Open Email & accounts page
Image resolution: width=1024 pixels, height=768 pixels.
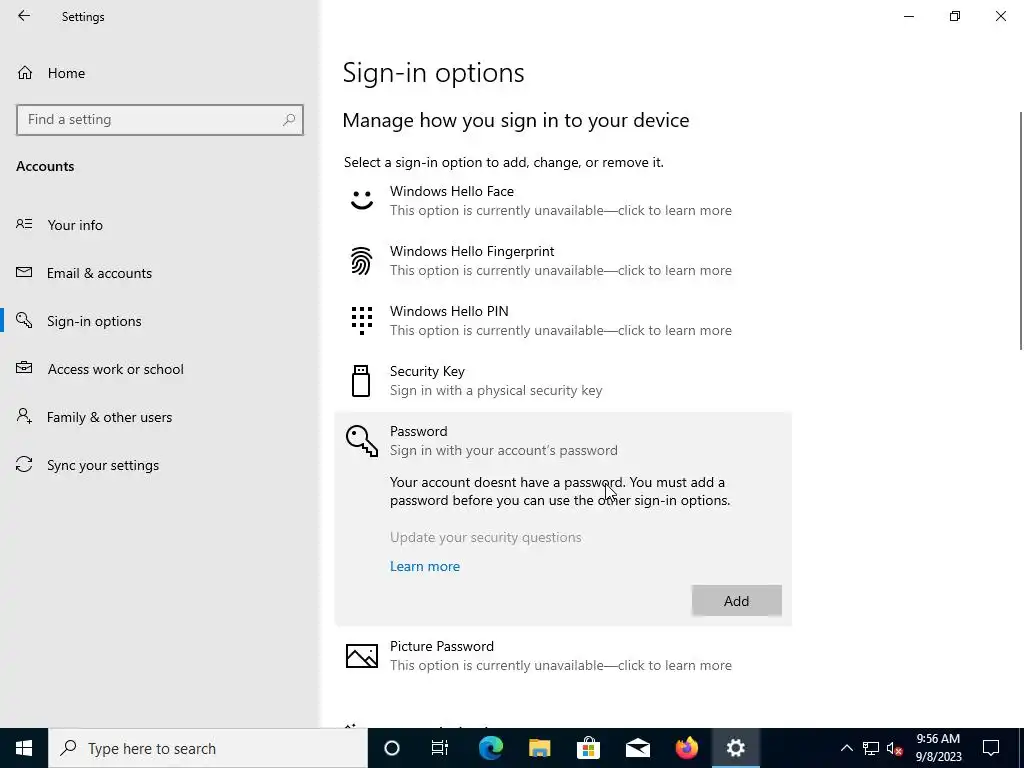(160, 273)
